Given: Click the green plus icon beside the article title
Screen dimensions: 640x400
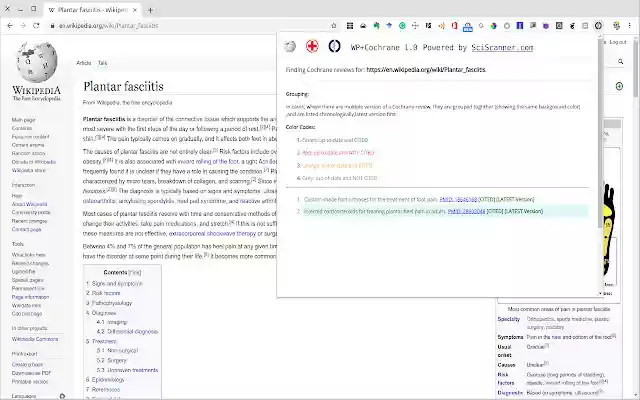Looking at the screenshot, I should pos(619,86).
